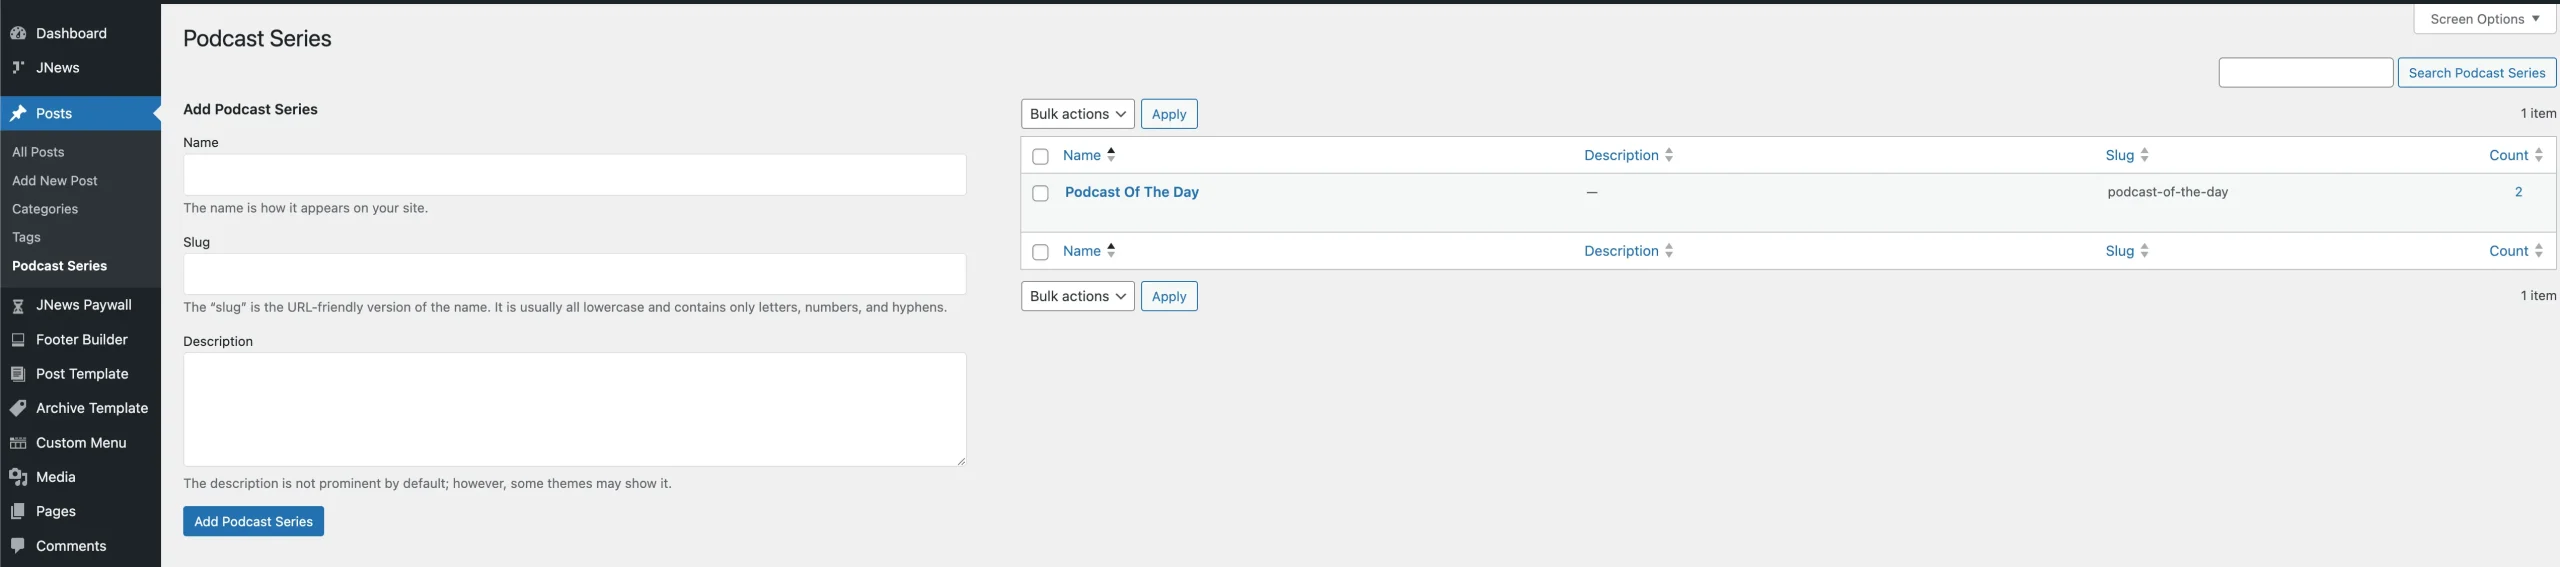Image resolution: width=2560 pixels, height=567 pixels.
Task: Click the Post Template icon
Action: [x=18, y=374]
